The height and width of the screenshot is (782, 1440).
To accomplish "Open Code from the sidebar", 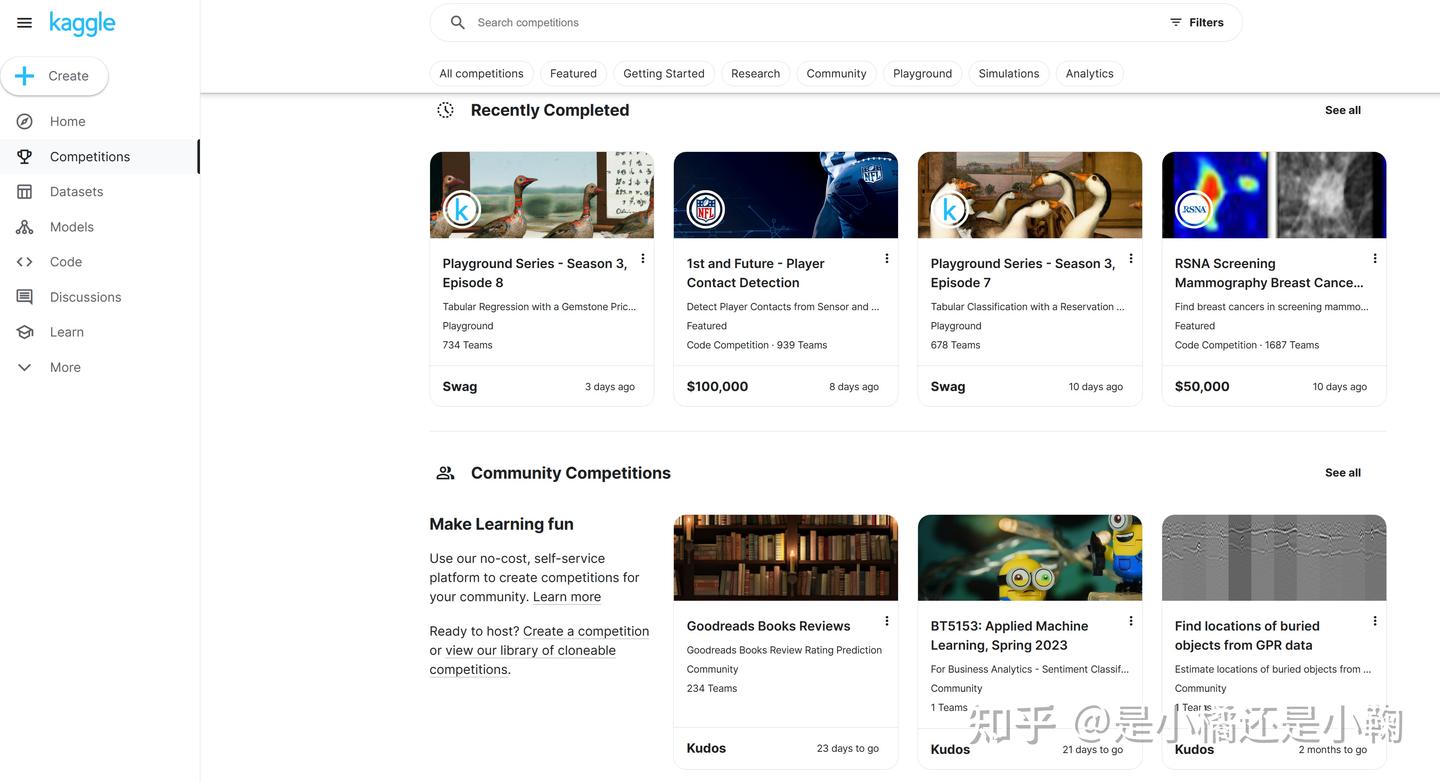I will (99, 262).
